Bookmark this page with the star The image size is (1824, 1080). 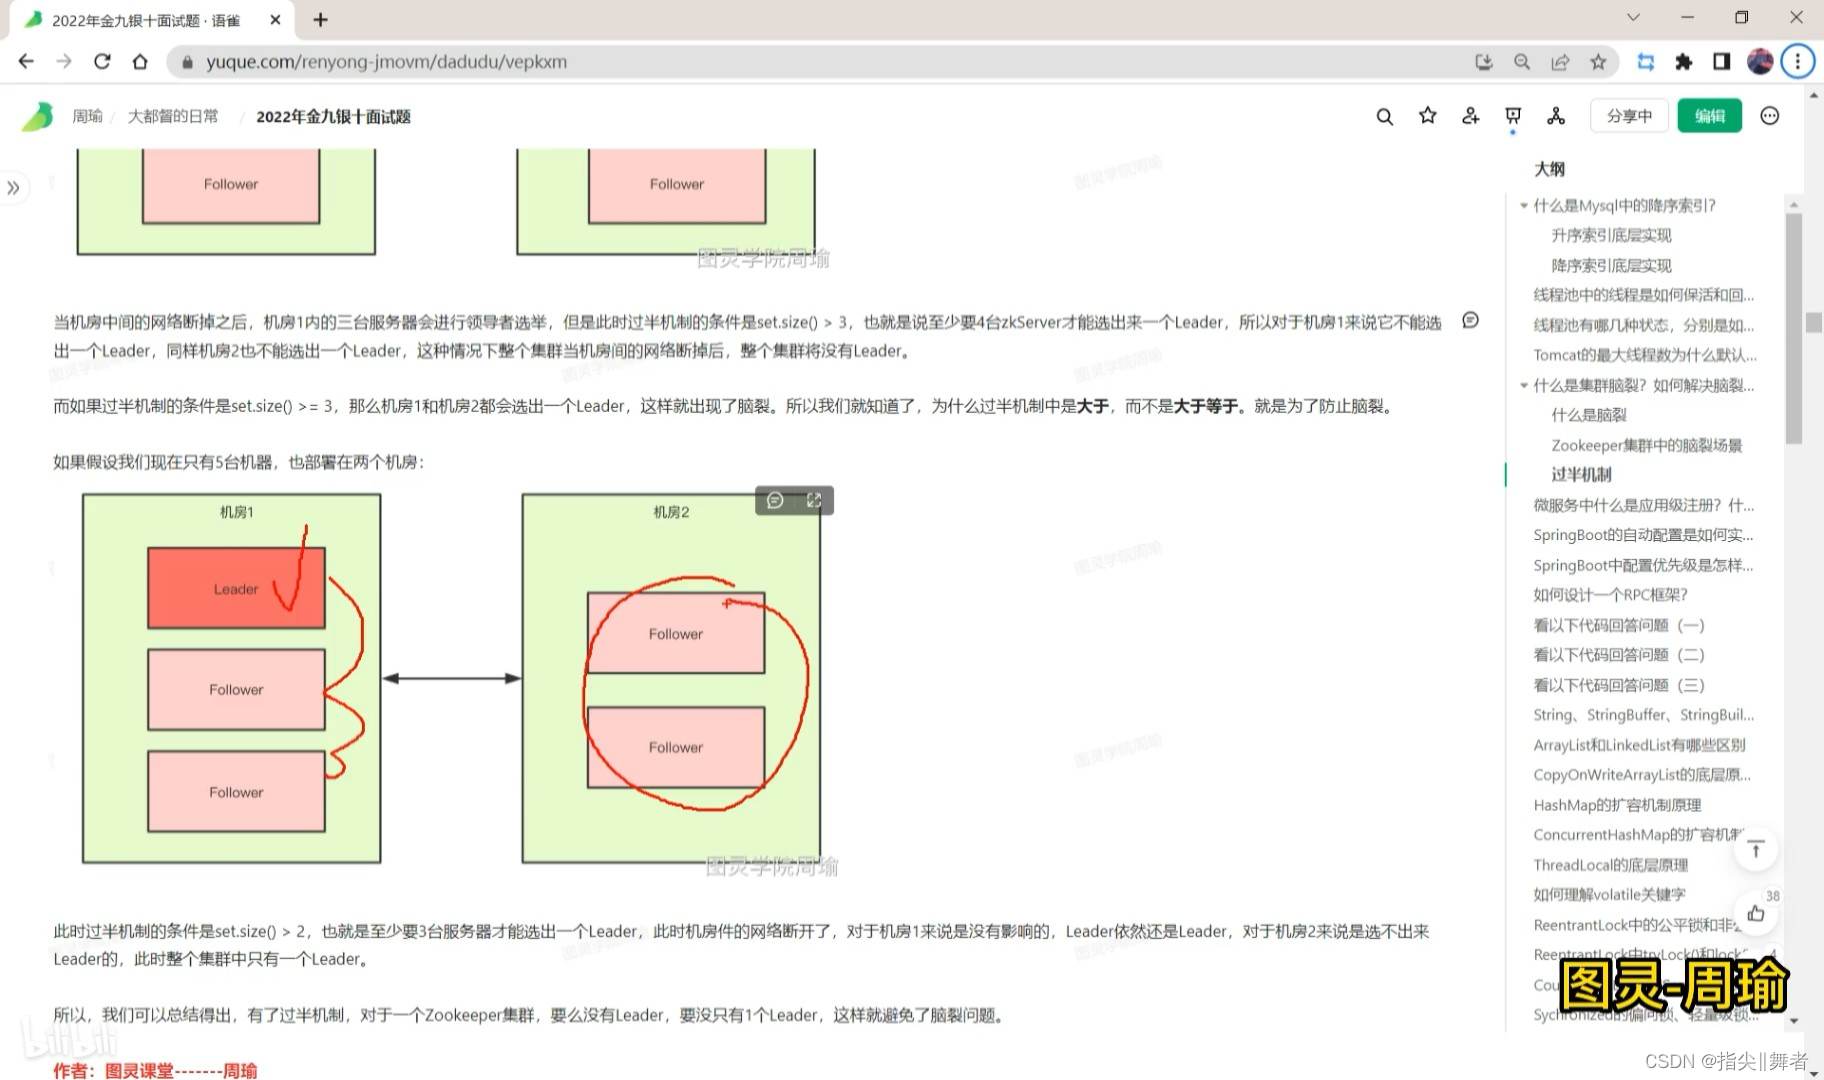tap(1598, 62)
